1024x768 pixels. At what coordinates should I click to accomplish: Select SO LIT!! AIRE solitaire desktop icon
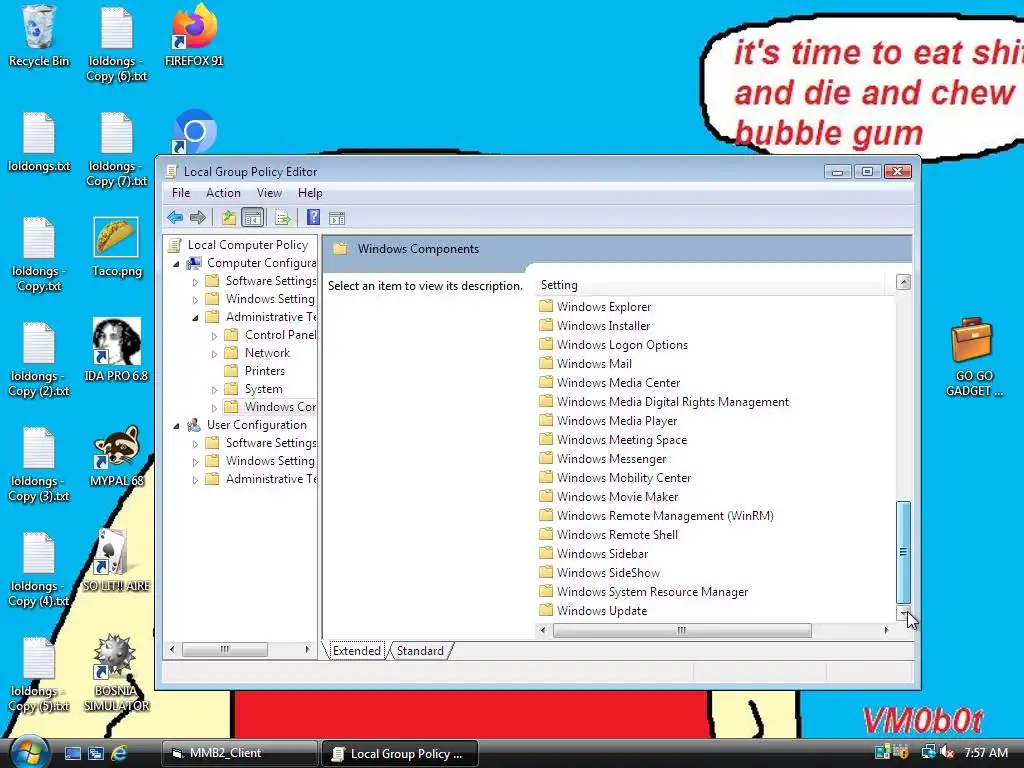[x=116, y=560]
